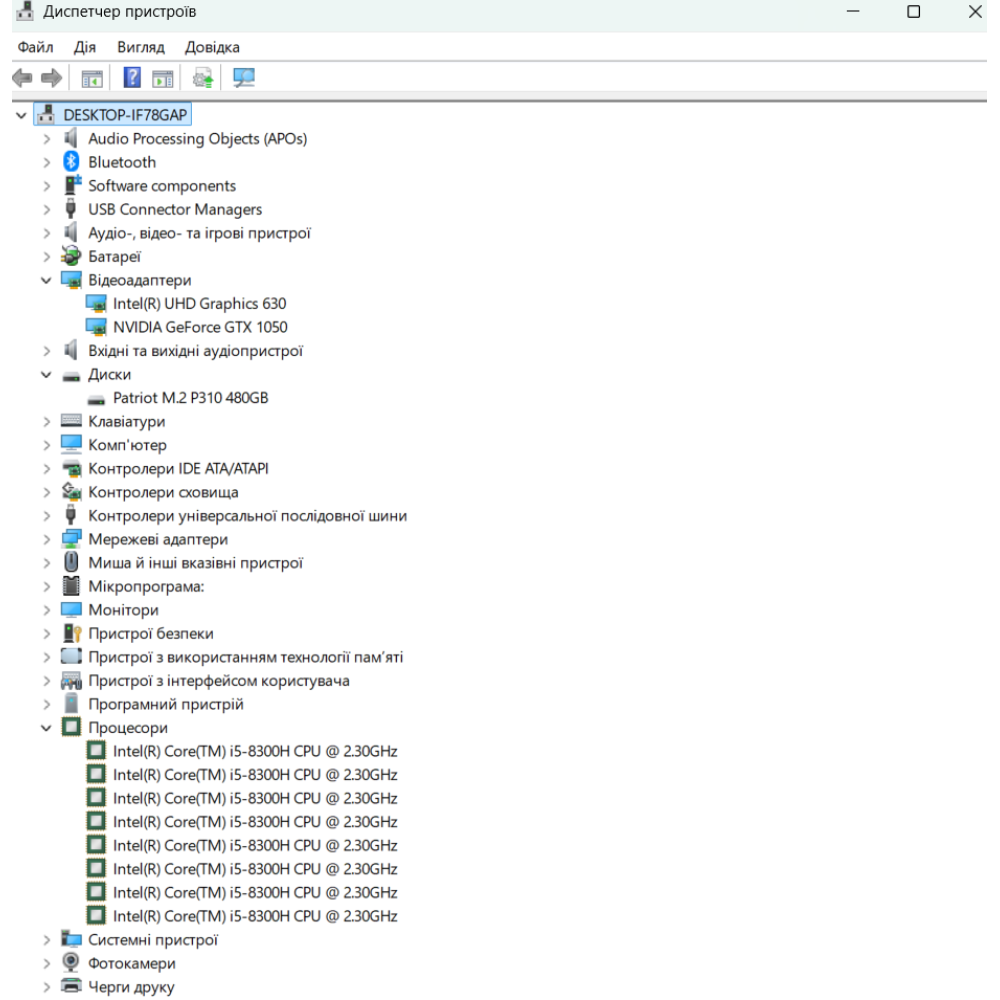
Task: Collapse the Диски category
Action: (46, 375)
